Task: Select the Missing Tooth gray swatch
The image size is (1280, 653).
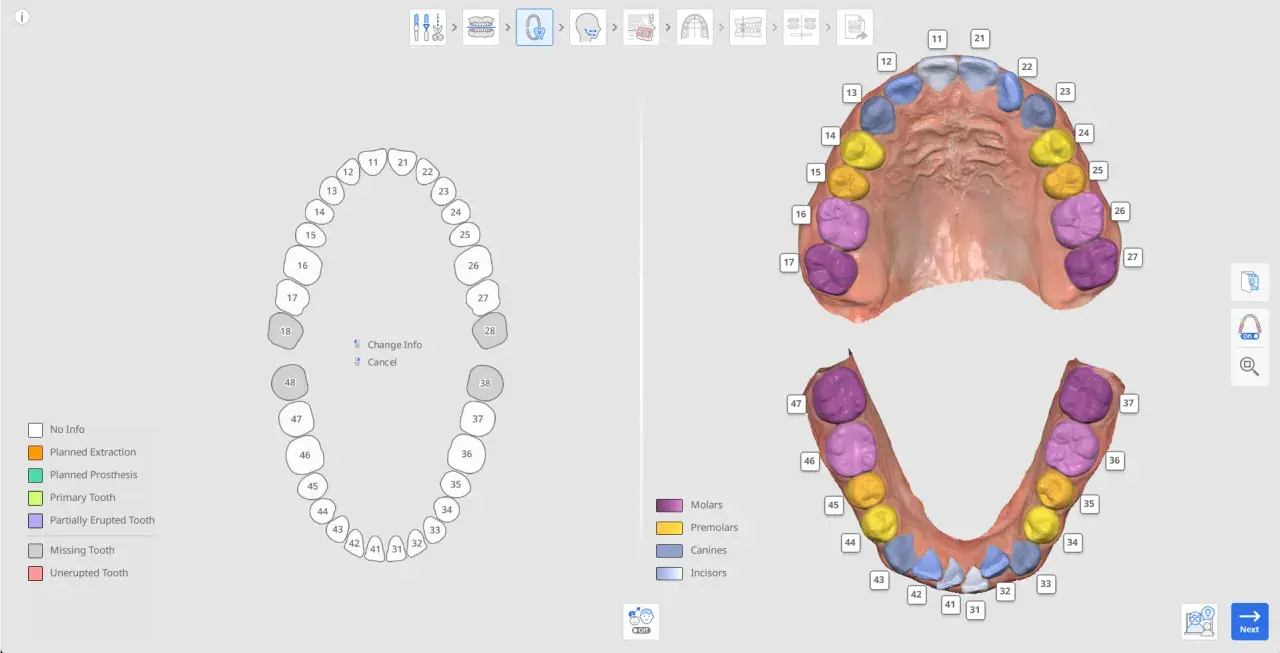Action: click(35, 550)
